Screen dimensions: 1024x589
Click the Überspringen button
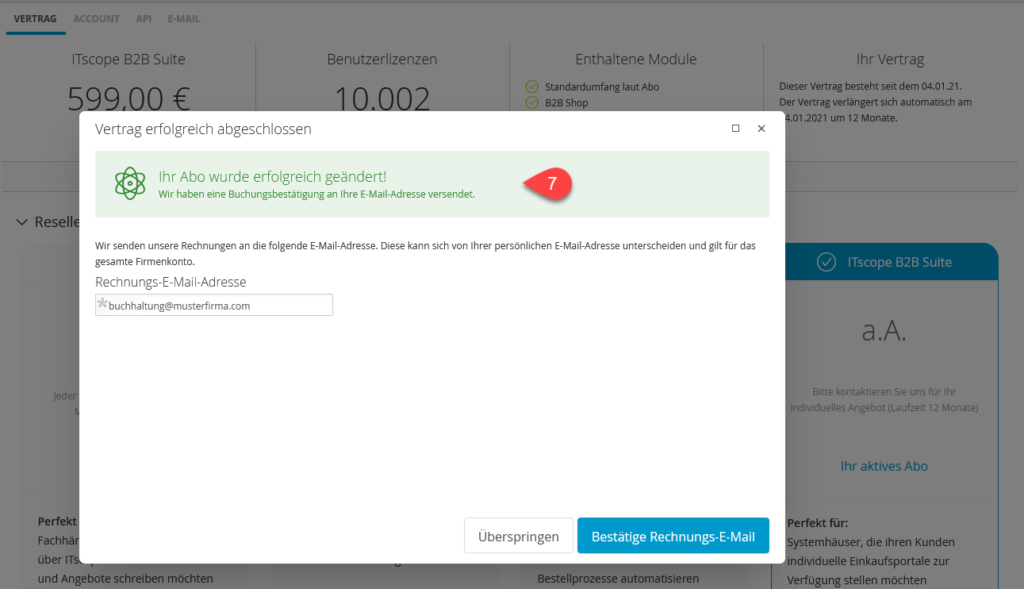519,536
